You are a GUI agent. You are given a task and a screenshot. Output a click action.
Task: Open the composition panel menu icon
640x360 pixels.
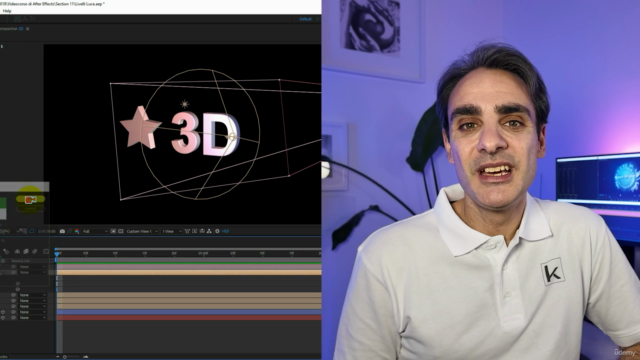coord(27,29)
